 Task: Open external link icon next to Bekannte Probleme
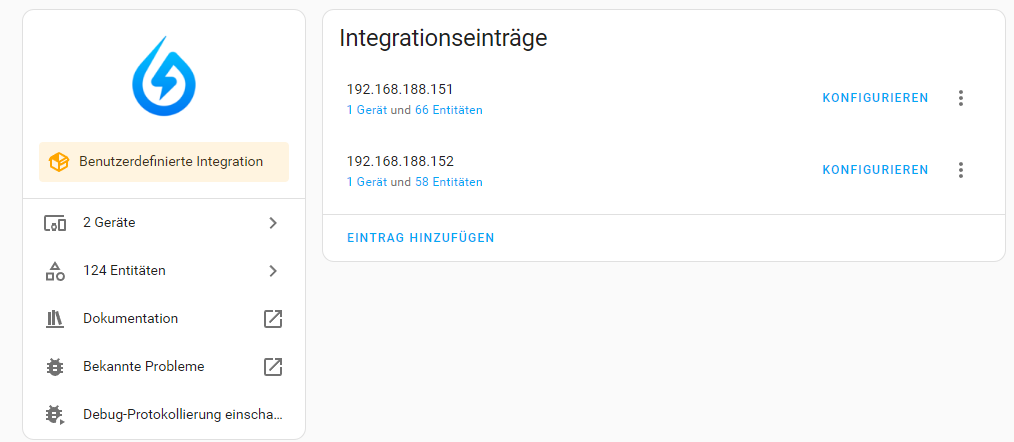pyautogui.click(x=273, y=367)
